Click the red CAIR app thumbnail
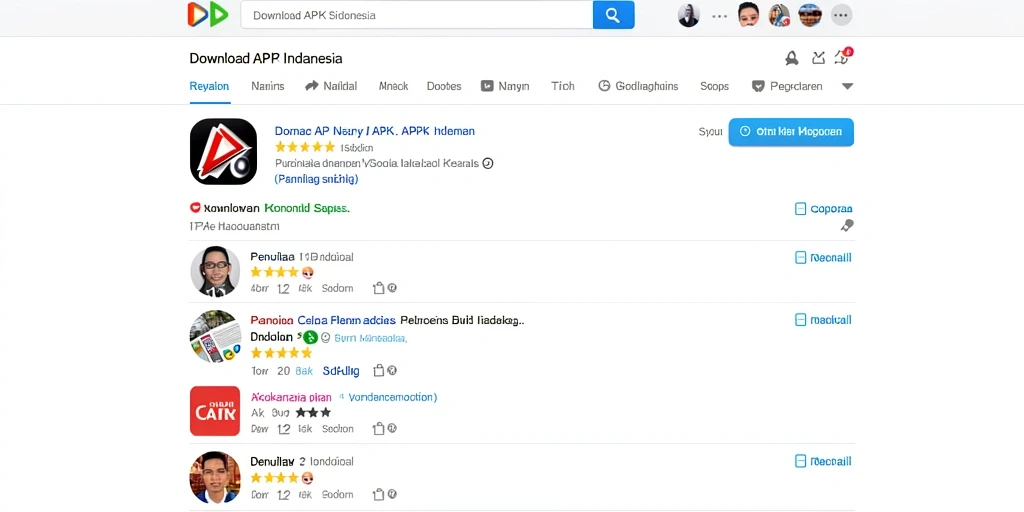 tap(215, 411)
